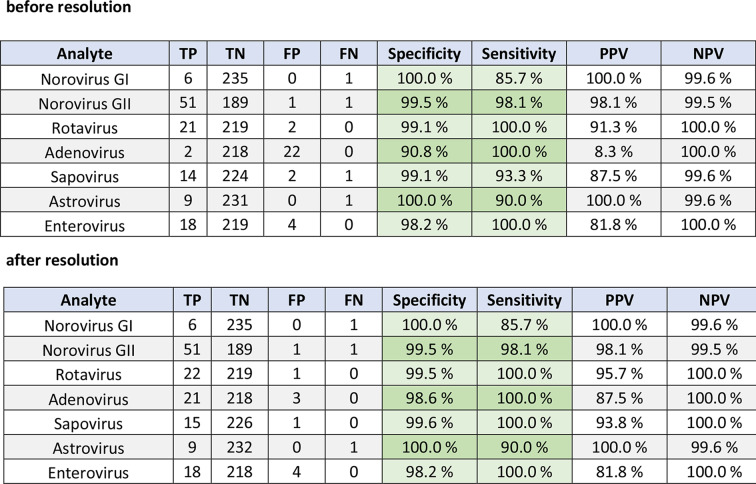
Task: Select the NPV header of the first table
Action: [x=708, y=54]
